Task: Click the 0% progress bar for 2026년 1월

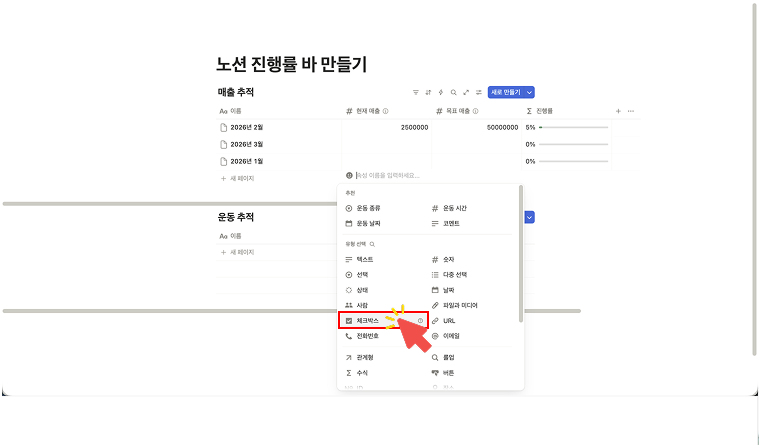Action: [x=573, y=161]
